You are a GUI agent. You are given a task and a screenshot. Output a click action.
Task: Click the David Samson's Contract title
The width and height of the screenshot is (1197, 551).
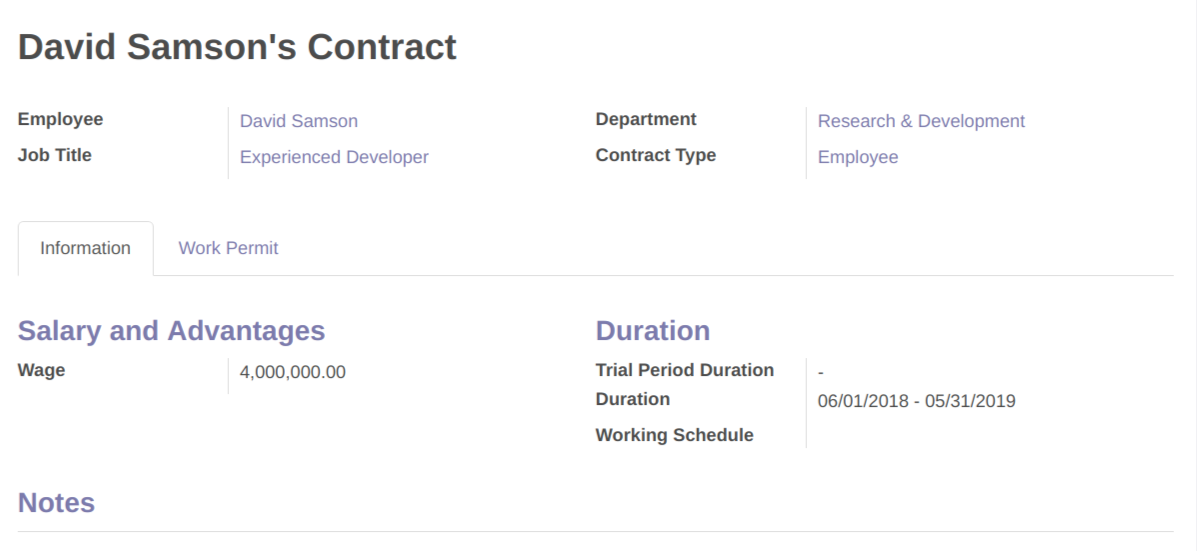237,47
